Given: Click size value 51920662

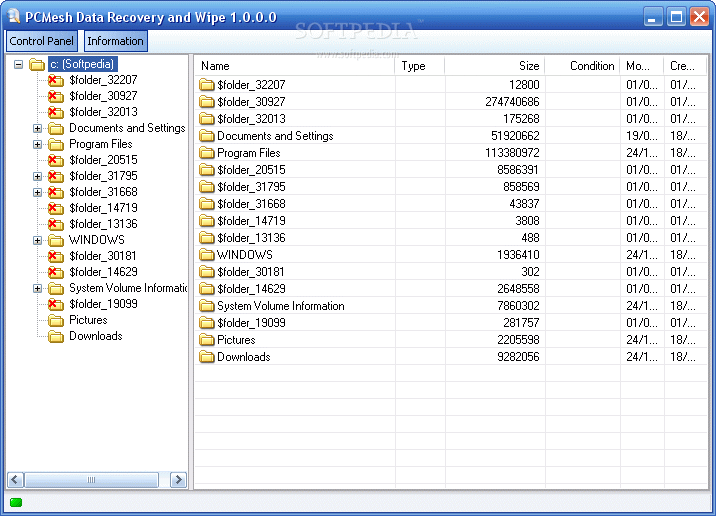Looking at the screenshot, I should pos(515,136).
